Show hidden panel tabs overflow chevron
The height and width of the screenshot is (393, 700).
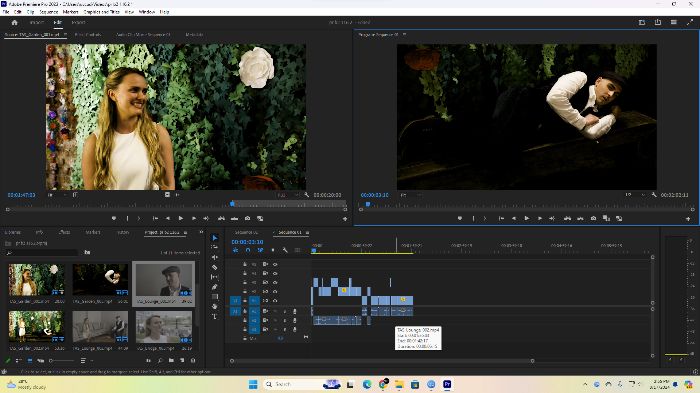[201, 233]
